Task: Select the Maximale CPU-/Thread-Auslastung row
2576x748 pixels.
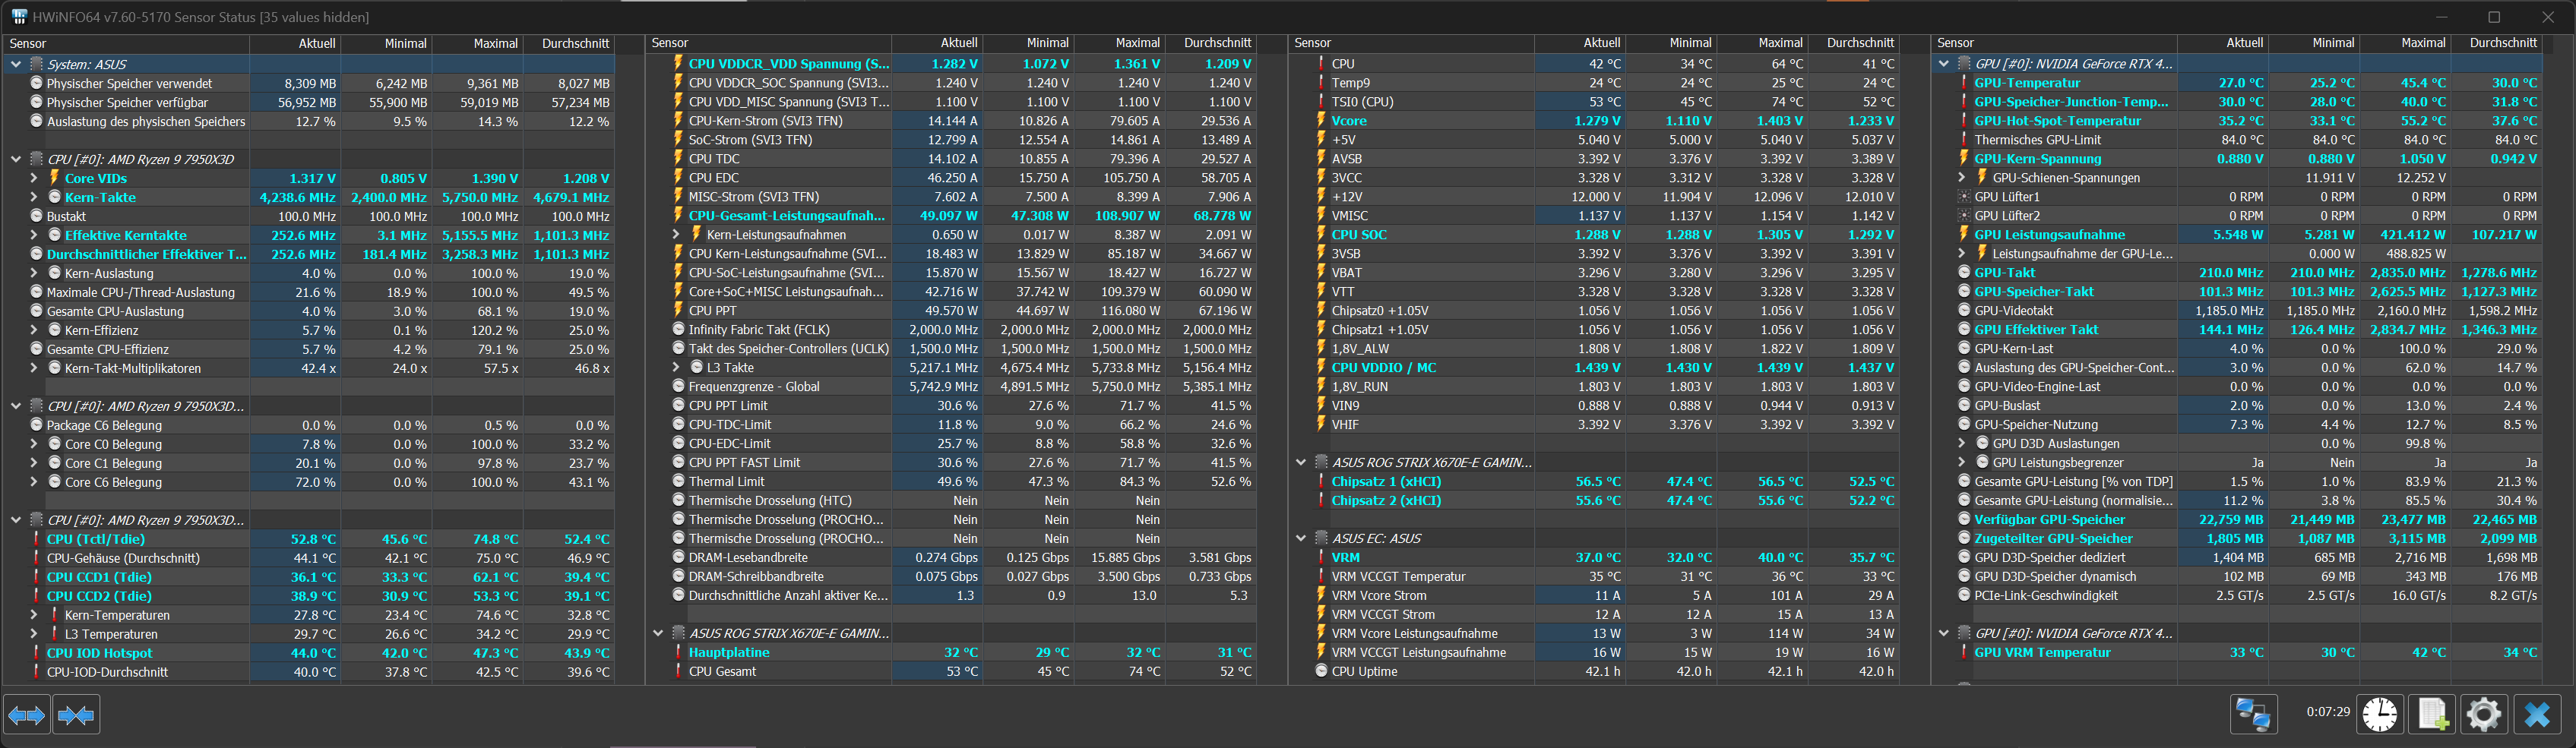Action: [x=309, y=292]
